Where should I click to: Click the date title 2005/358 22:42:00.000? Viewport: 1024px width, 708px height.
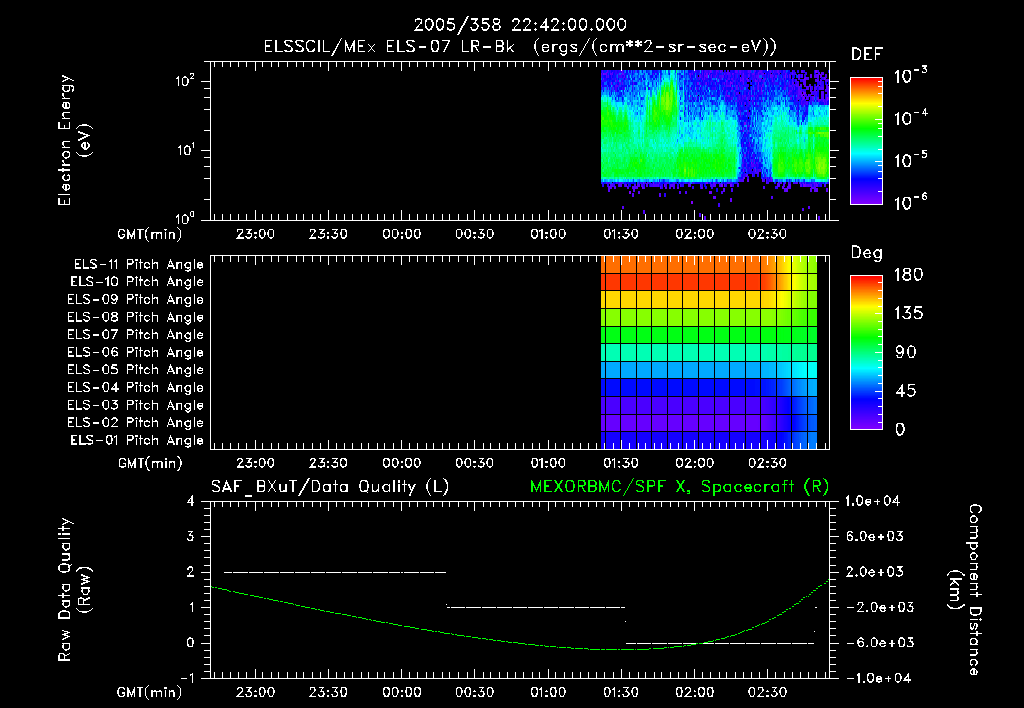(520, 25)
